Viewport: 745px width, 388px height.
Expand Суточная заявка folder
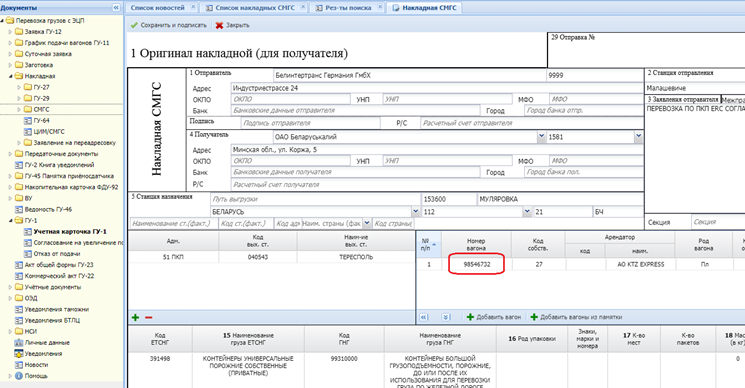pos(10,54)
